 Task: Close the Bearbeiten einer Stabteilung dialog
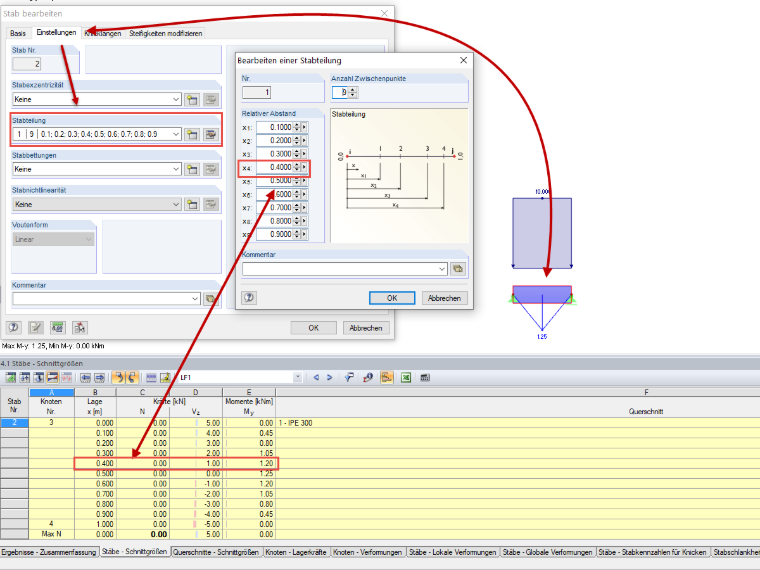(463, 60)
